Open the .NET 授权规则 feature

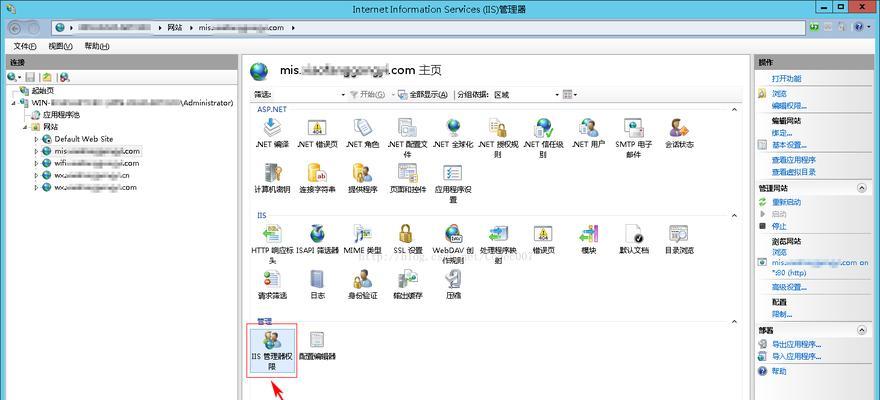pos(498,138)
